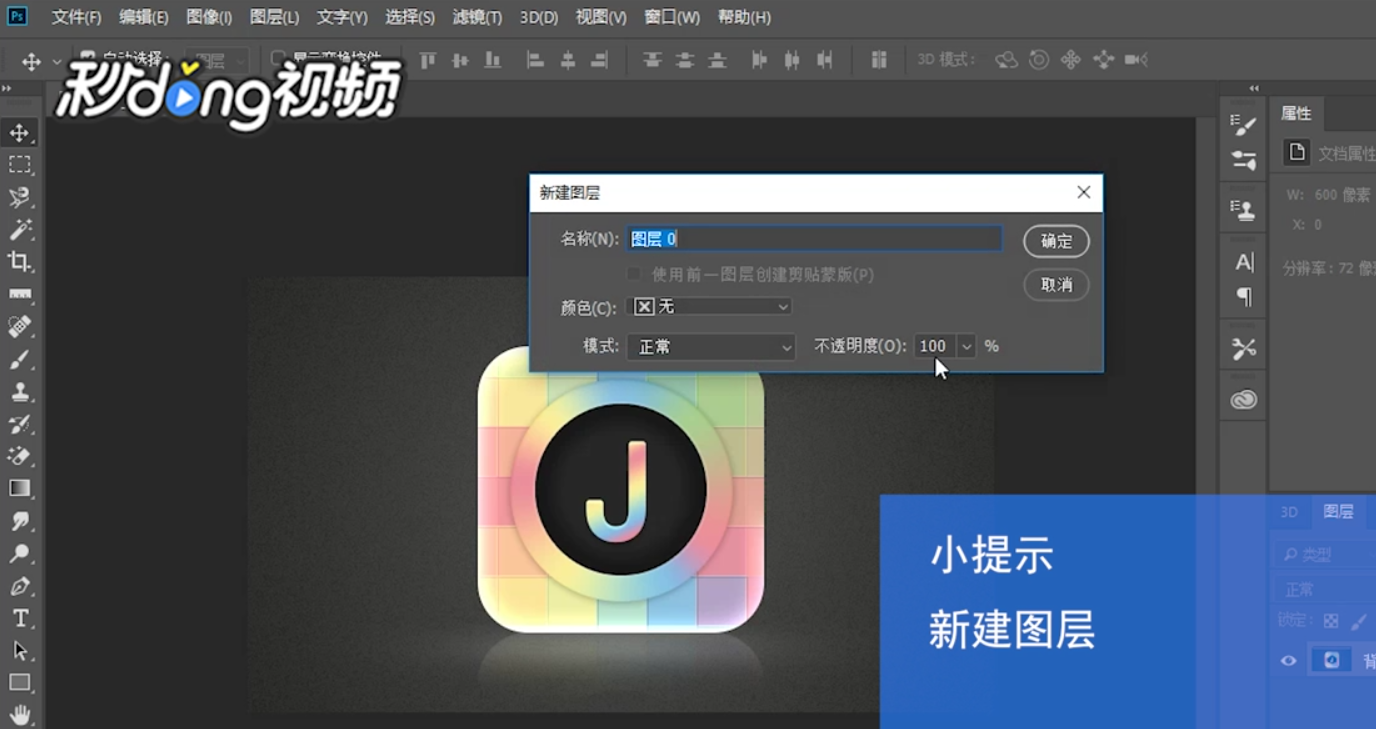Image resolution: width=1376 pixels, height=729 pixels.
Task: Select the Clone Stamp tool
Action: 20,391
